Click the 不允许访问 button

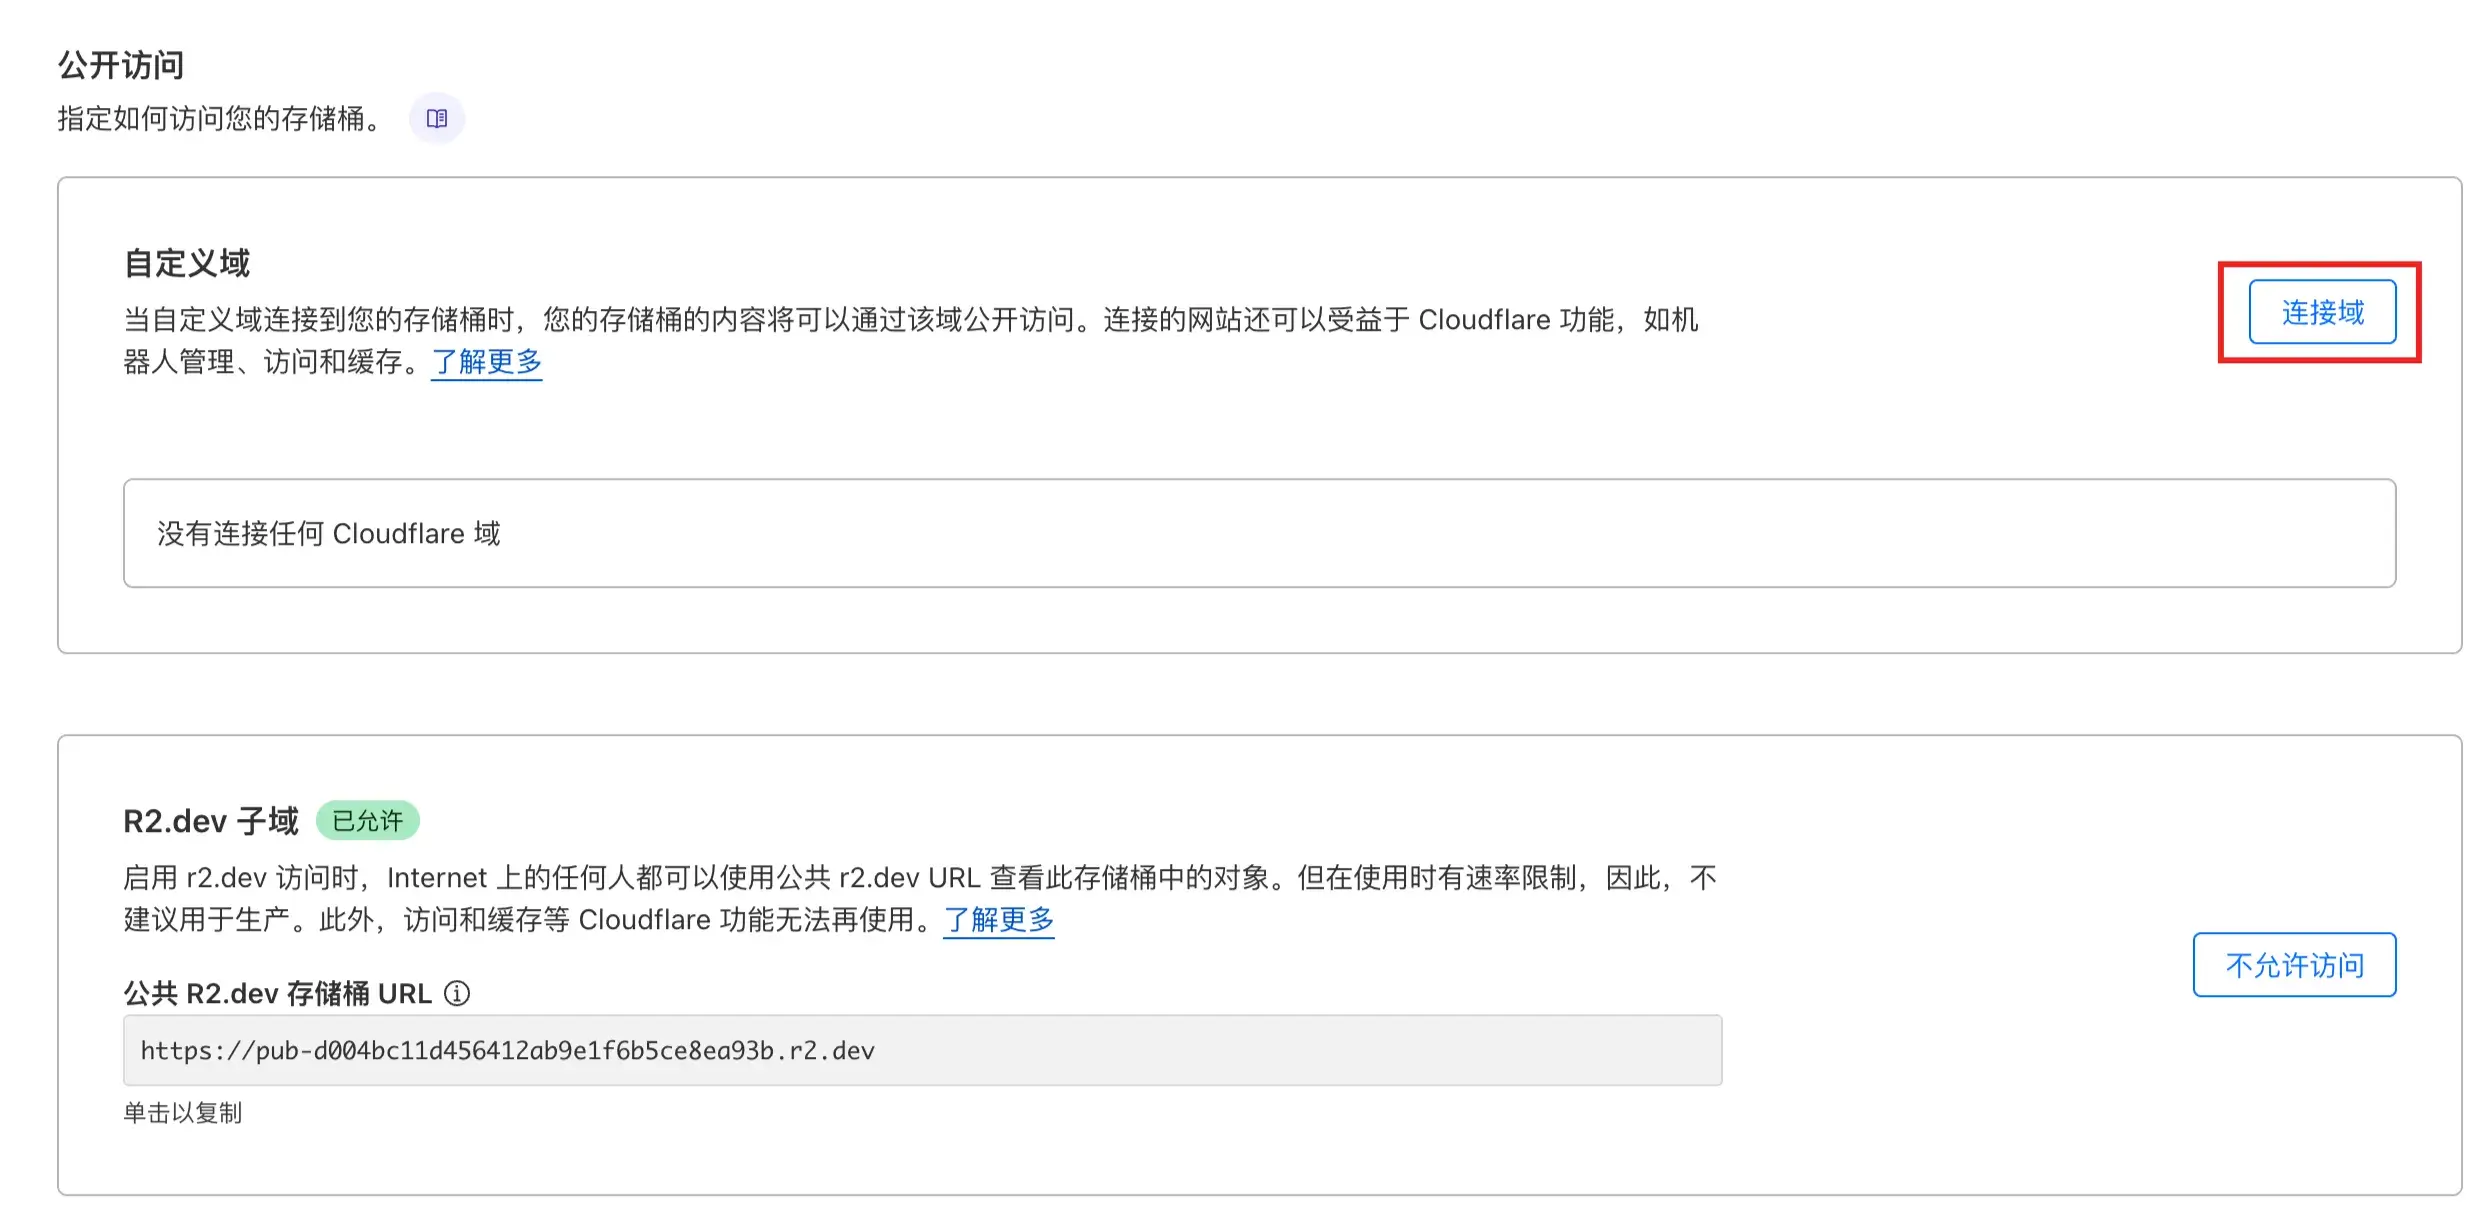[2294, 965]
